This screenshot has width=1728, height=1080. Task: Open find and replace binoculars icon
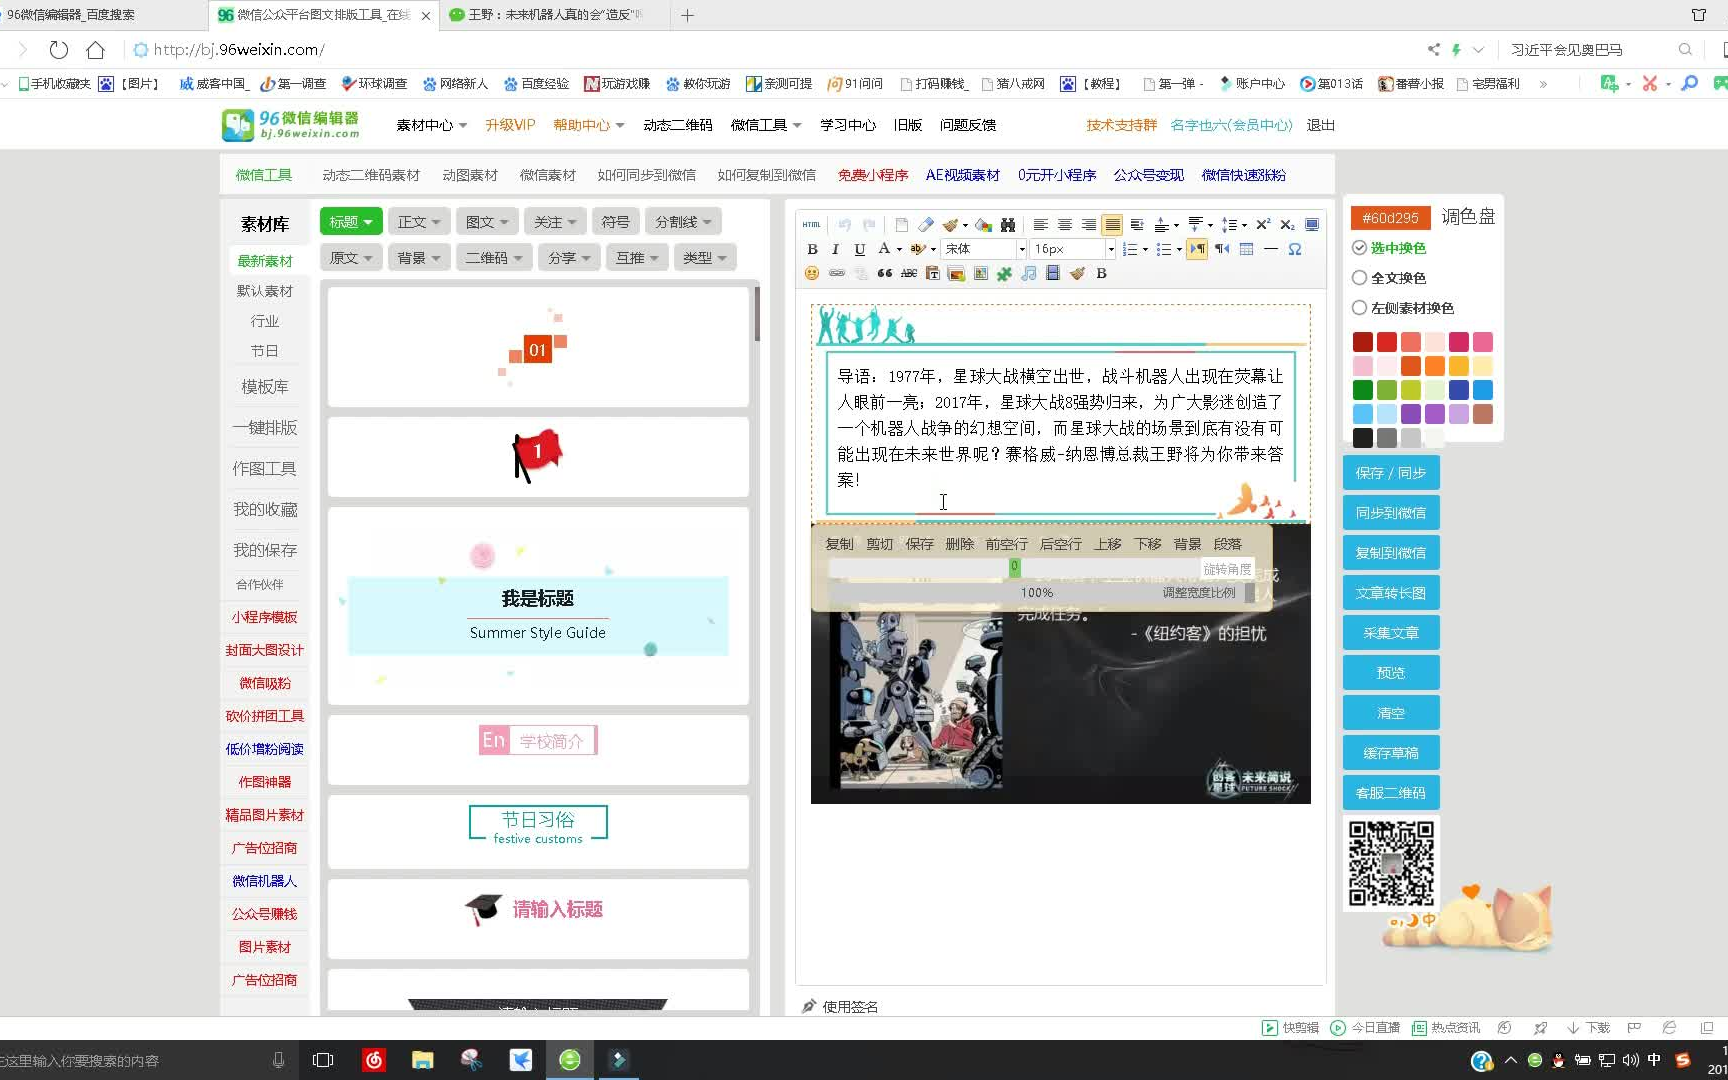(1007, 225)
